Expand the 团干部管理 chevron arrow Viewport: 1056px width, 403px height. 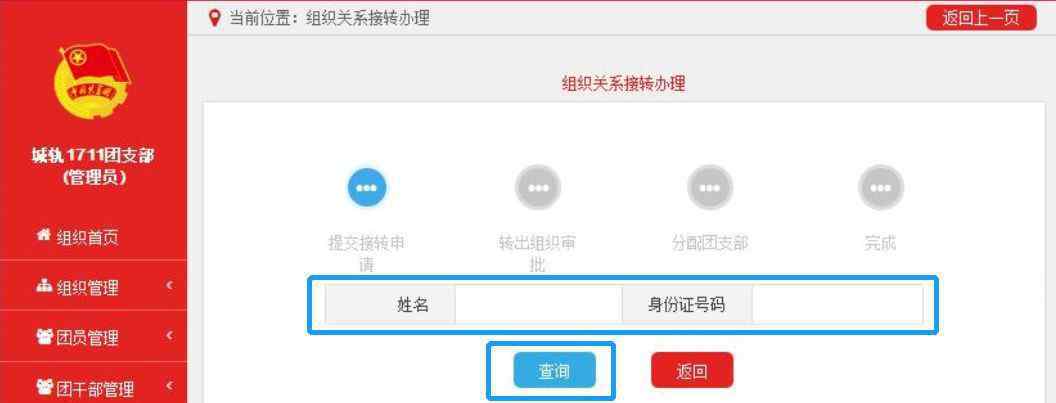(170, 386)
